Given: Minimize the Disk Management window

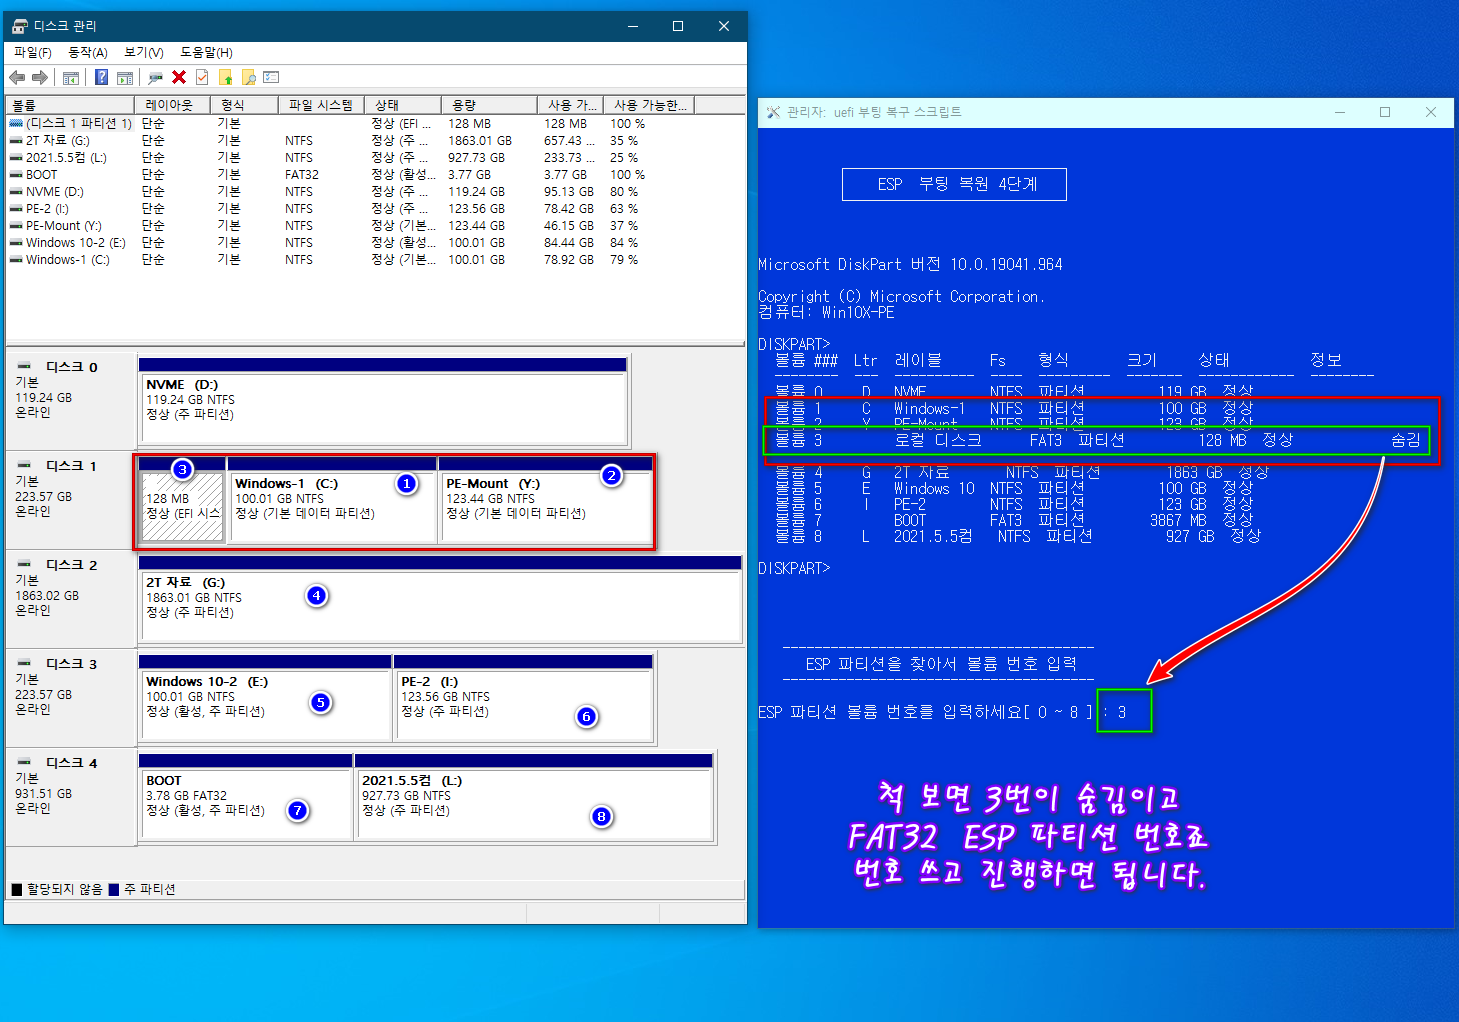Looking at the screenshot, I should (632, 26).
